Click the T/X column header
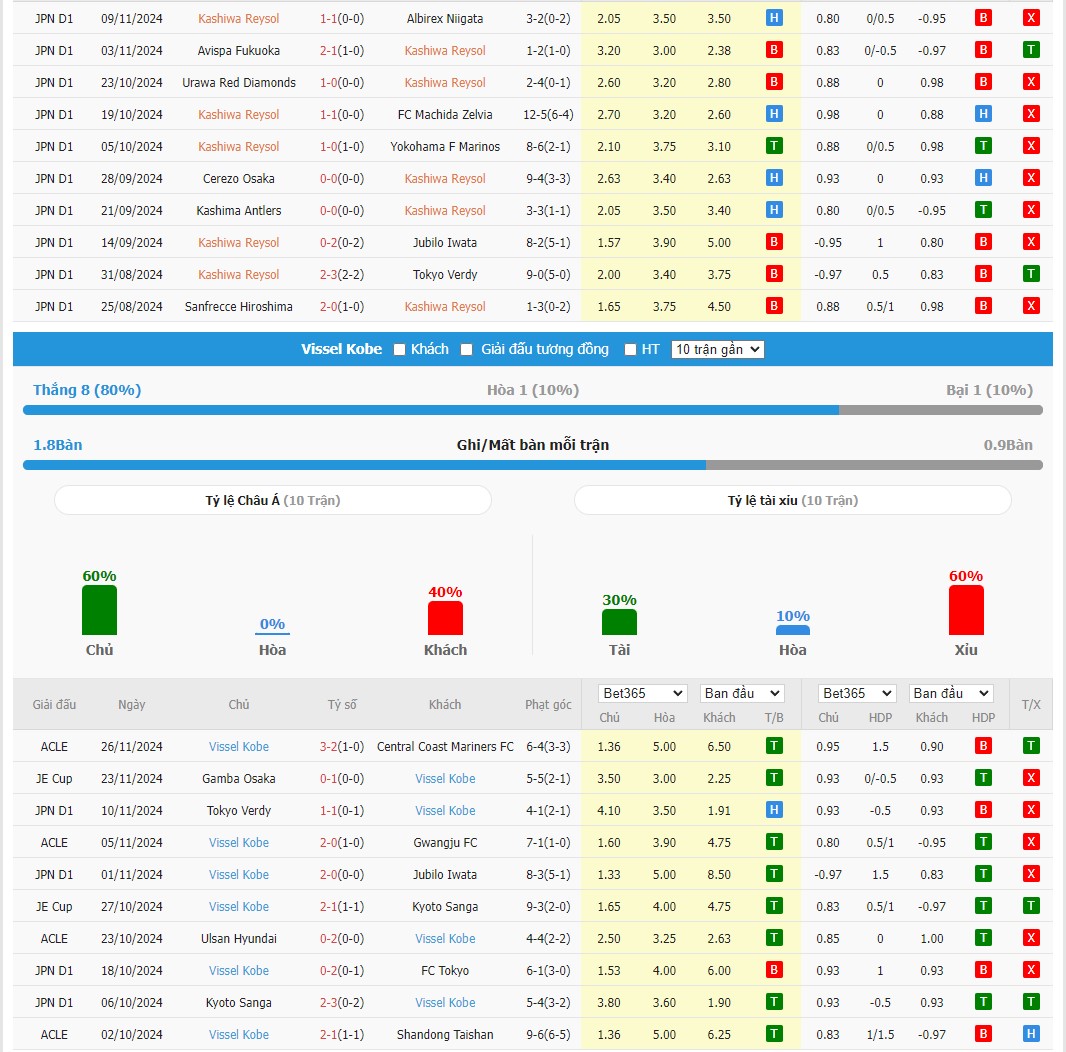1066x1052 pixels. click(x=1031, y=705)
